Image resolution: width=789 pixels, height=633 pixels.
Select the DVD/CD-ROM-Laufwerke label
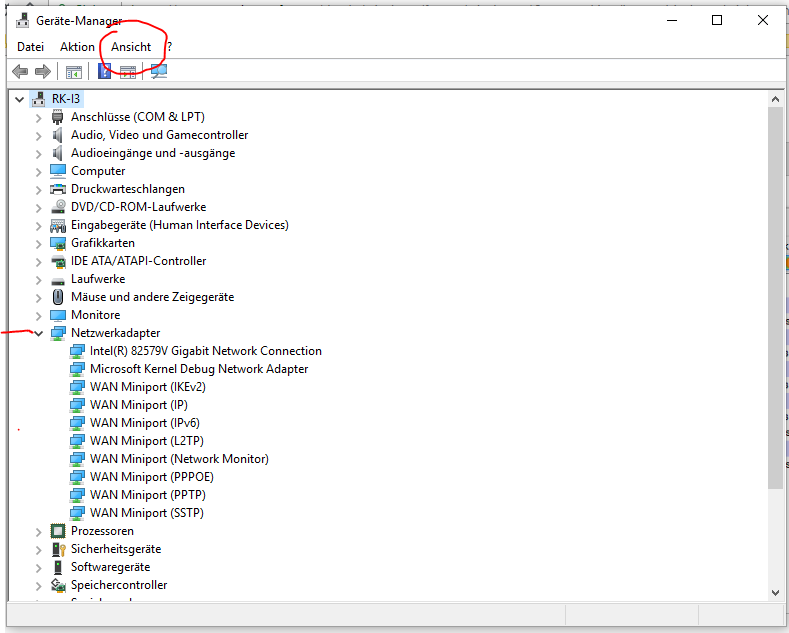pos(138,207)
